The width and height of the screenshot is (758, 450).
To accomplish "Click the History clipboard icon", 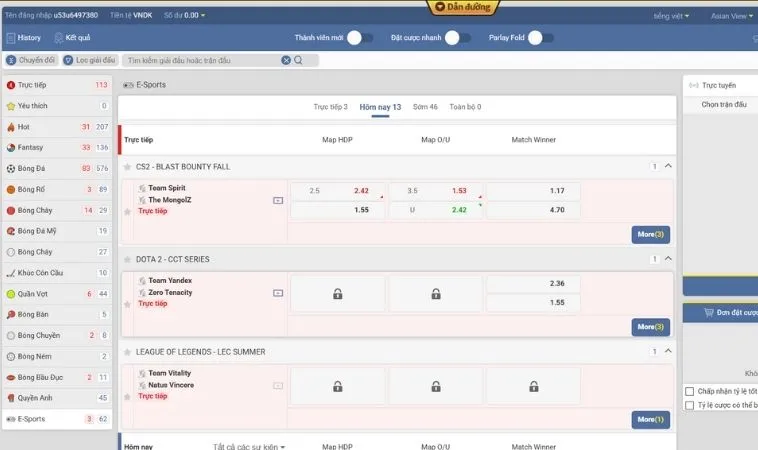I will (9, 38).
